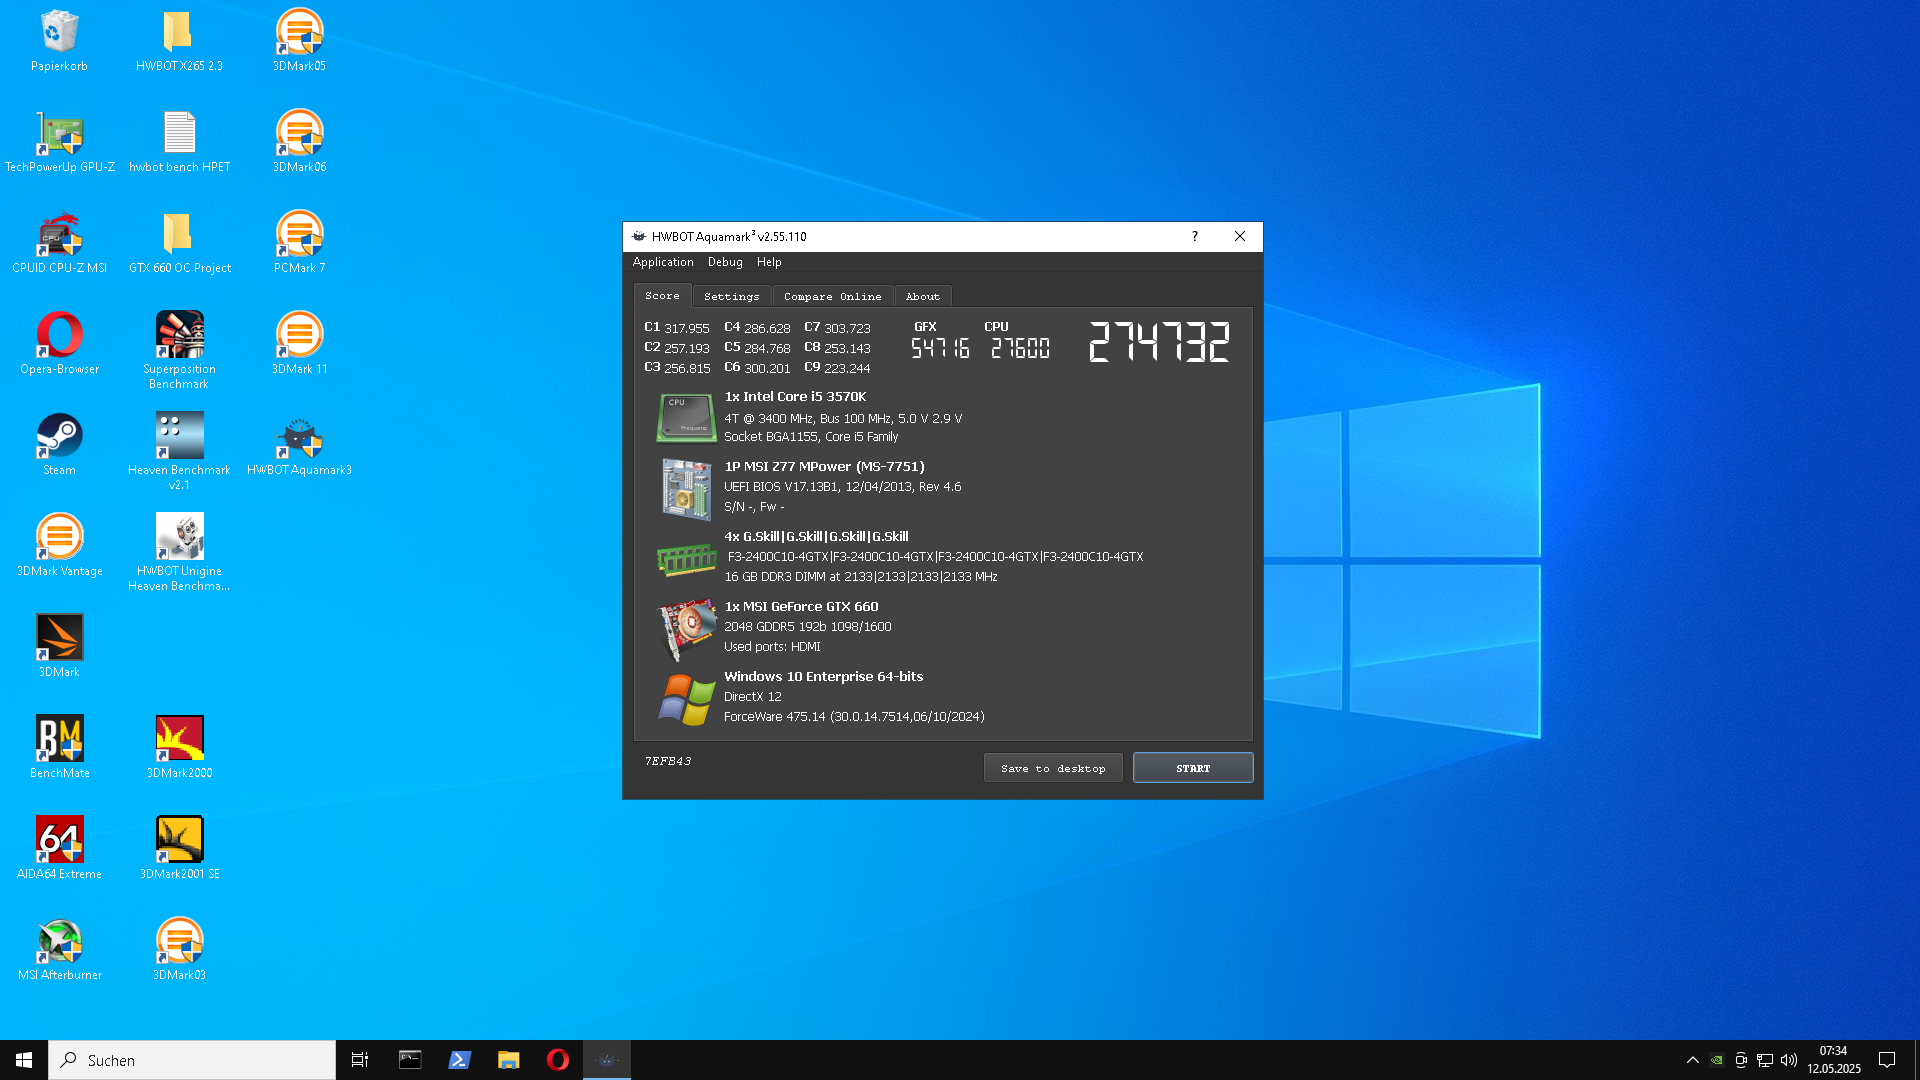Open HWBOT Aquamark3 desktop shortcut

coord(299,444)
